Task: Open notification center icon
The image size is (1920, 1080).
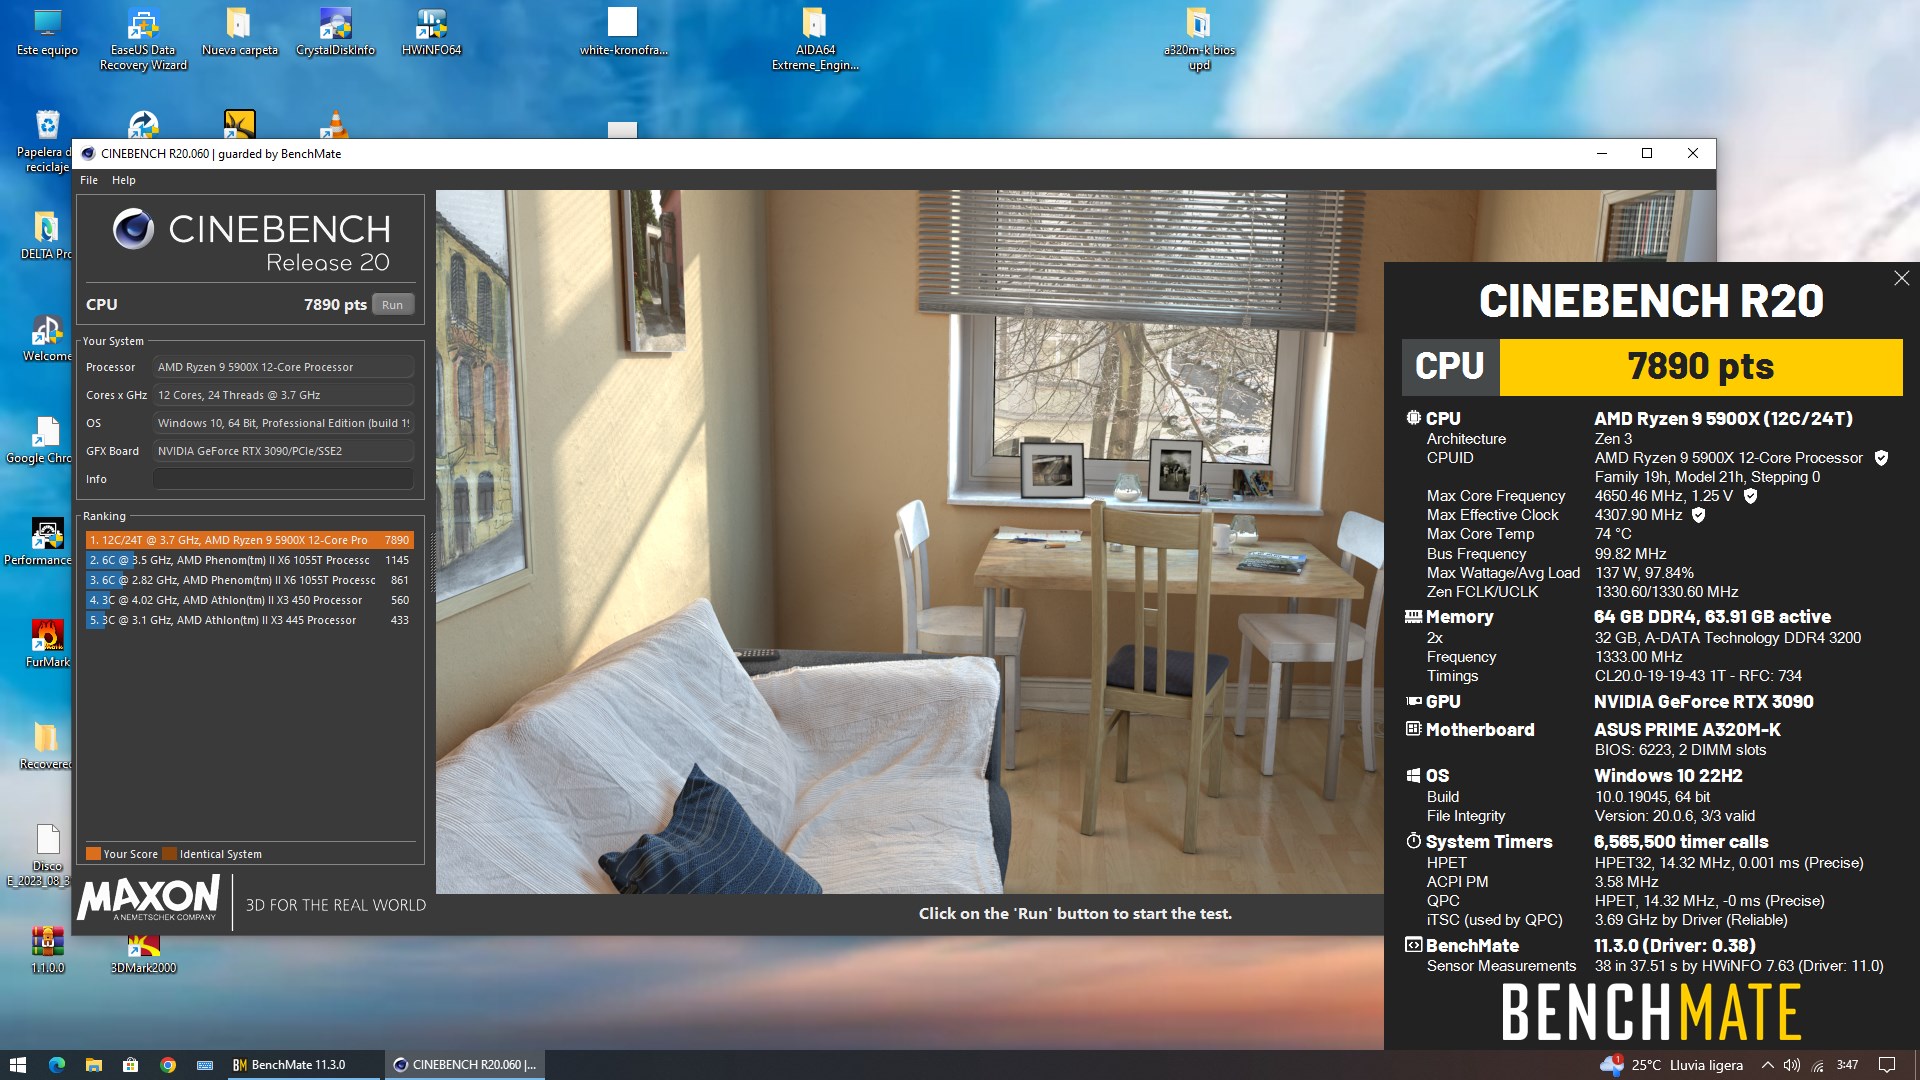Action: pyautogui.click(x=1887, y=1065)
